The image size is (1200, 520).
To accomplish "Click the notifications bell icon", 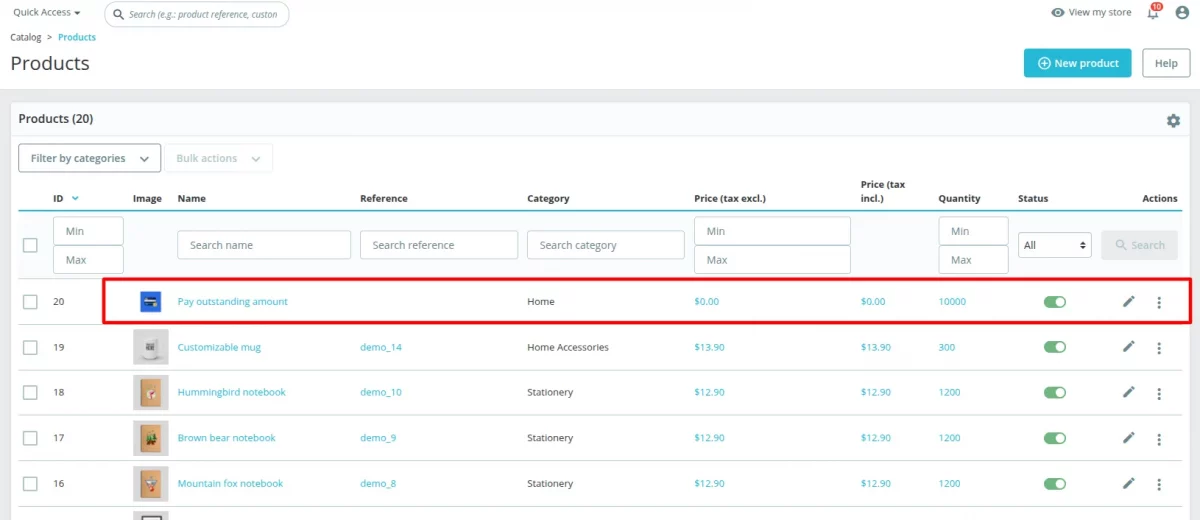I will 1153,13.
